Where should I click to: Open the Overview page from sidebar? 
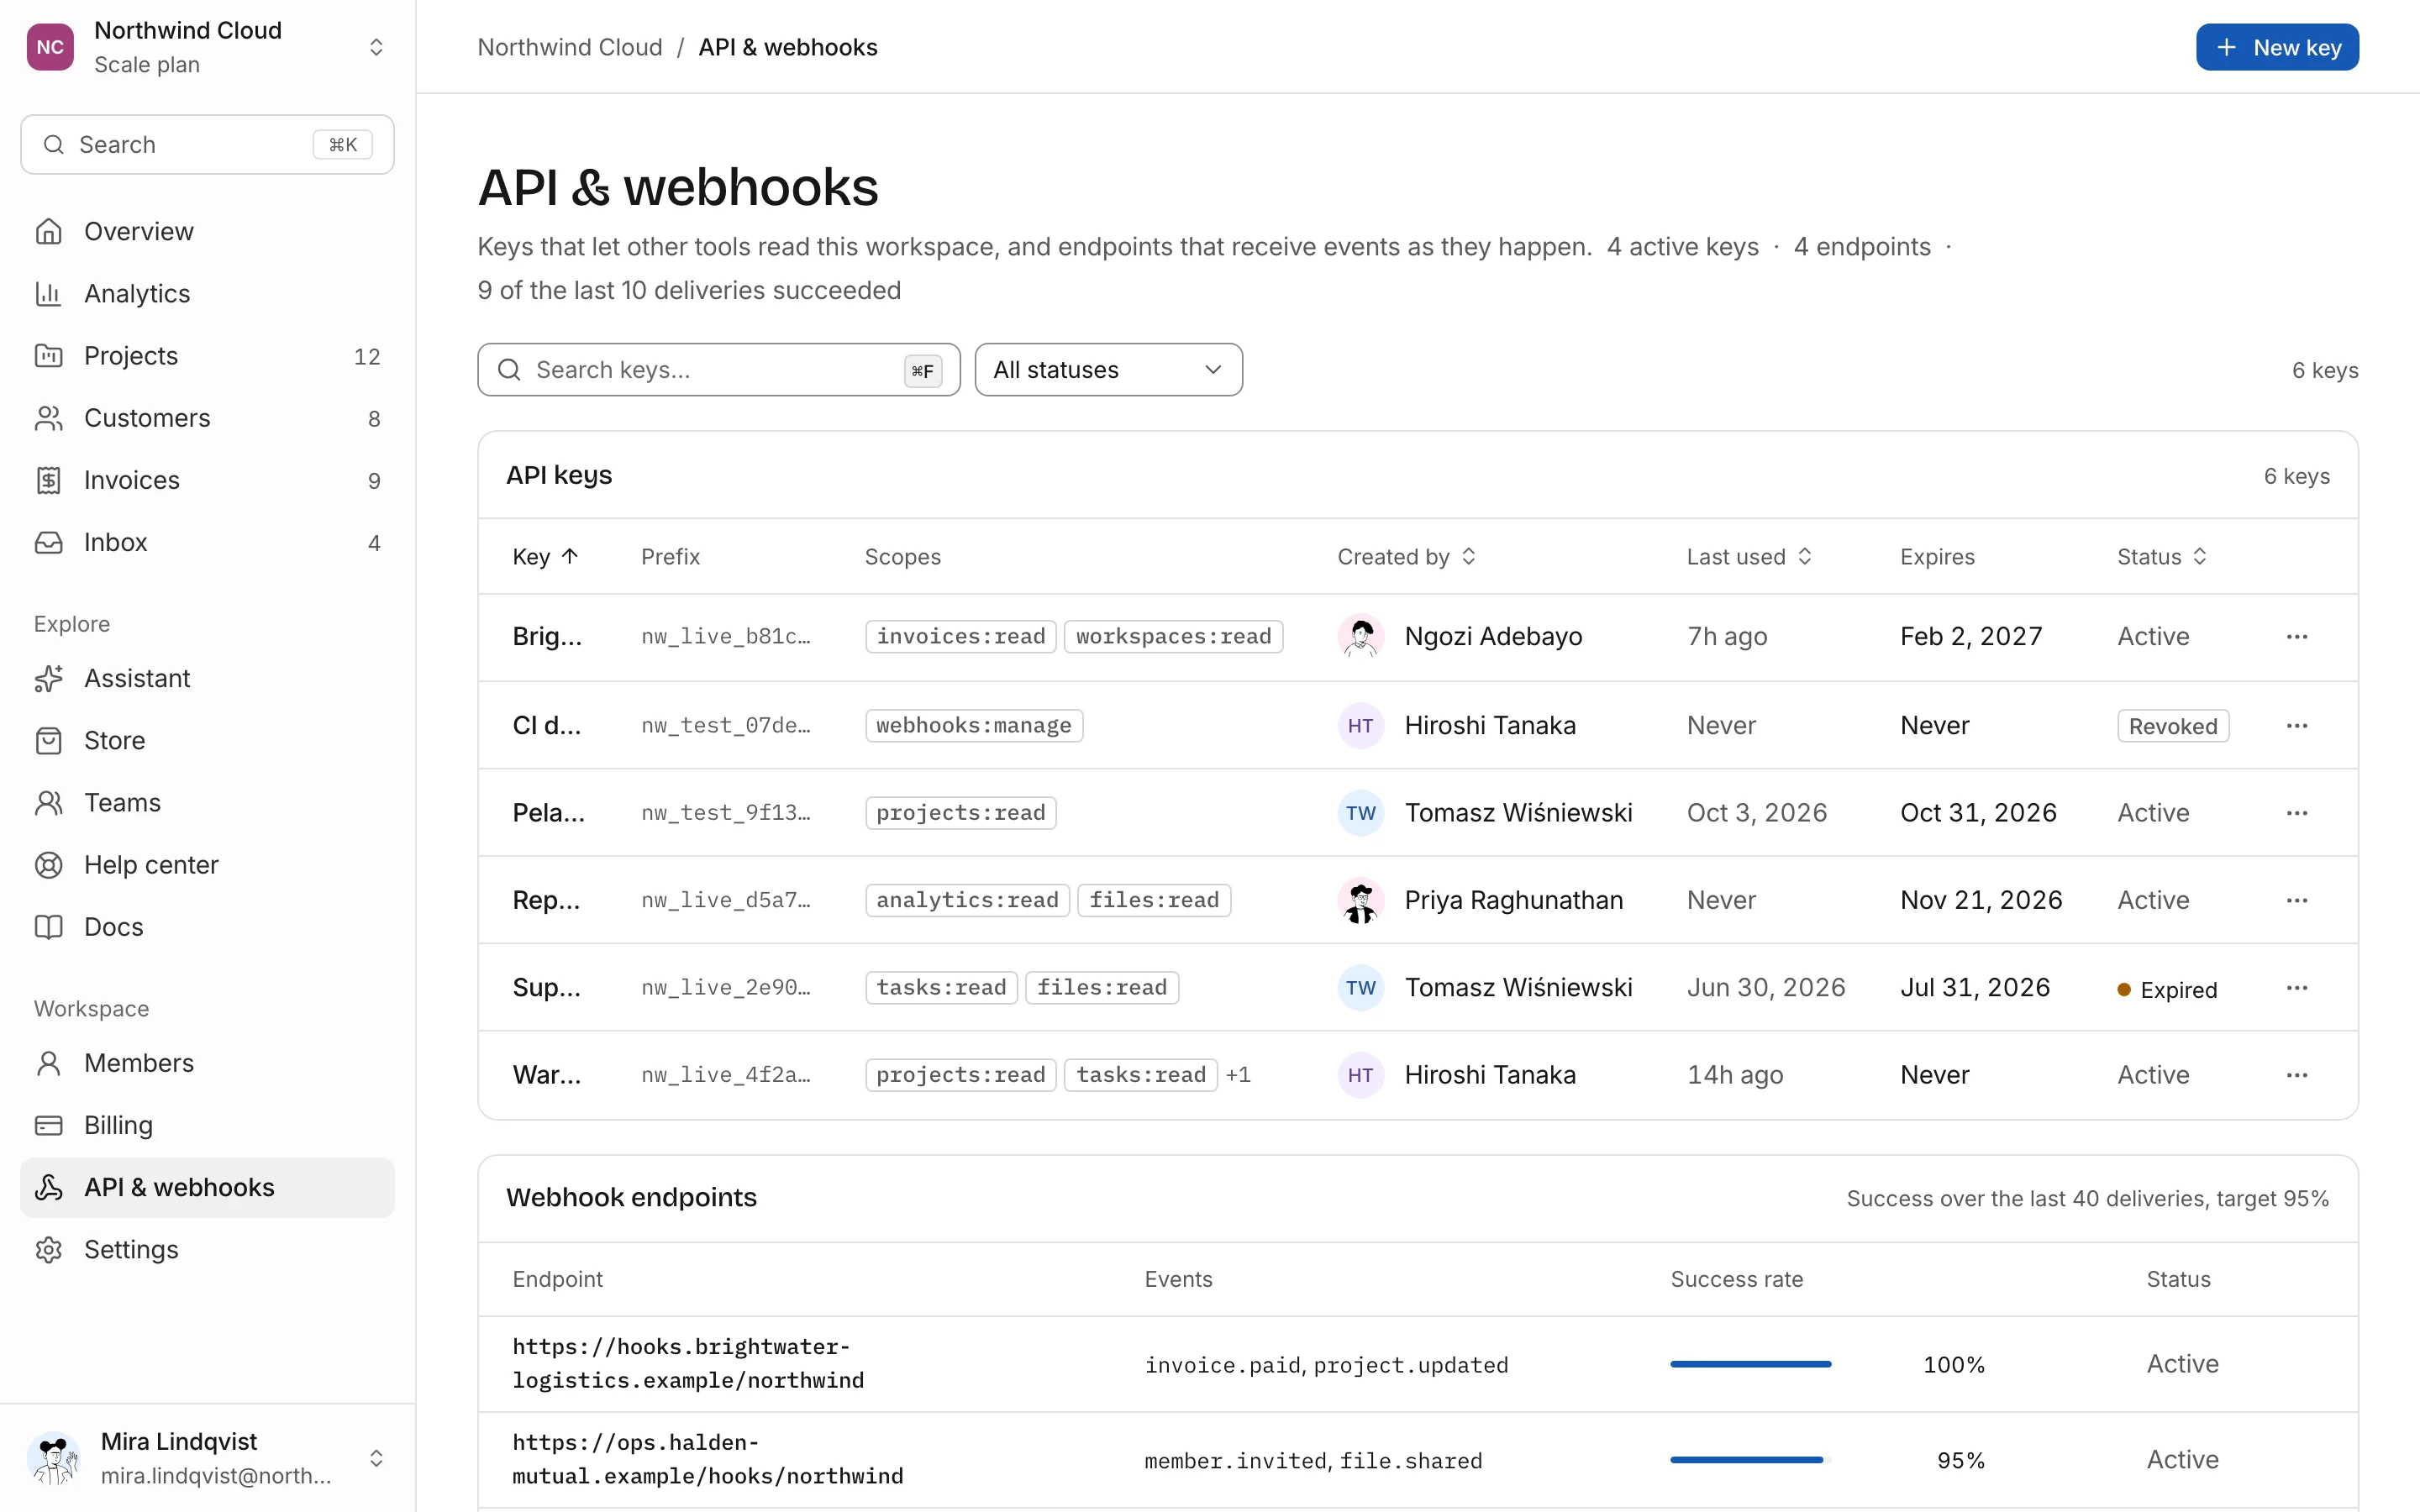(207, 231)
